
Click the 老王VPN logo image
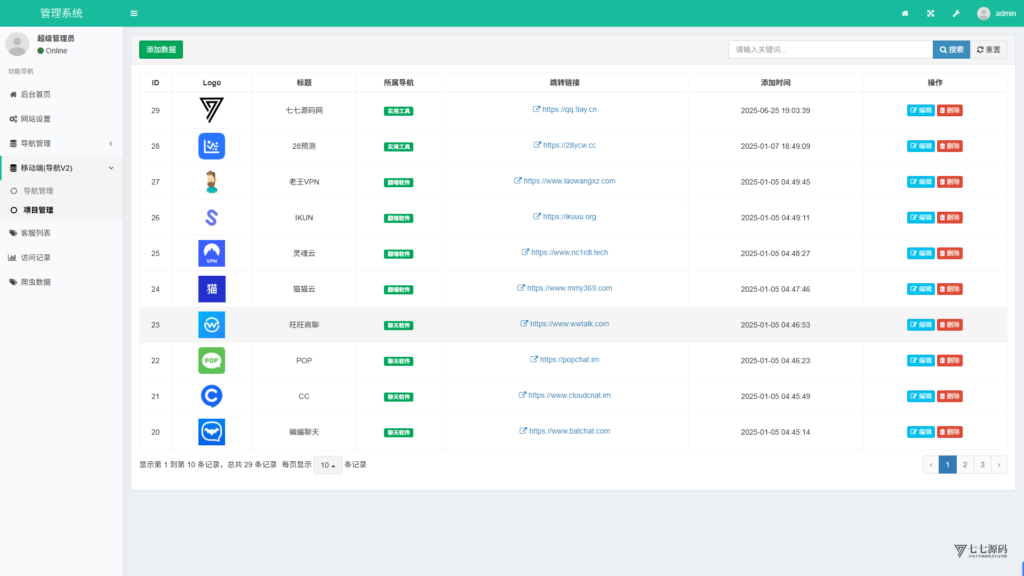click(x=212, y=182)
